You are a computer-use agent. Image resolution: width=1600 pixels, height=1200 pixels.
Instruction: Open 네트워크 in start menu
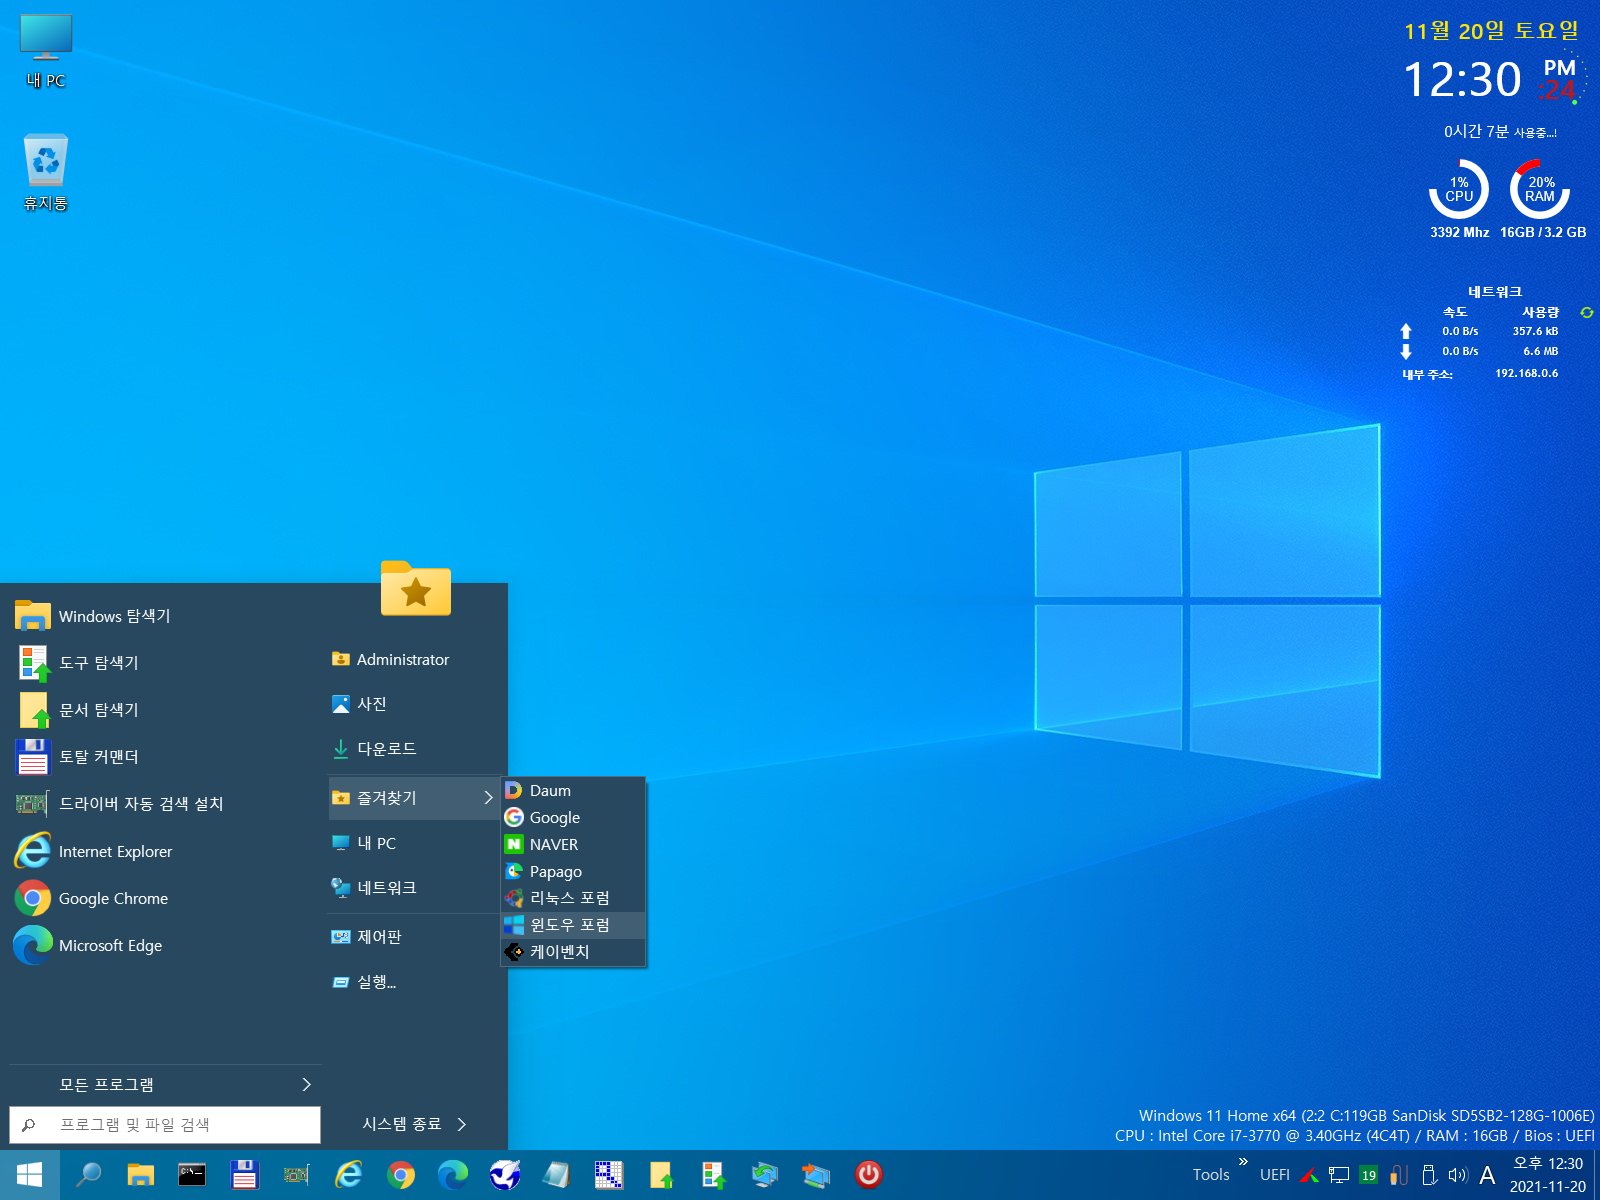click(x=413, y=888)
